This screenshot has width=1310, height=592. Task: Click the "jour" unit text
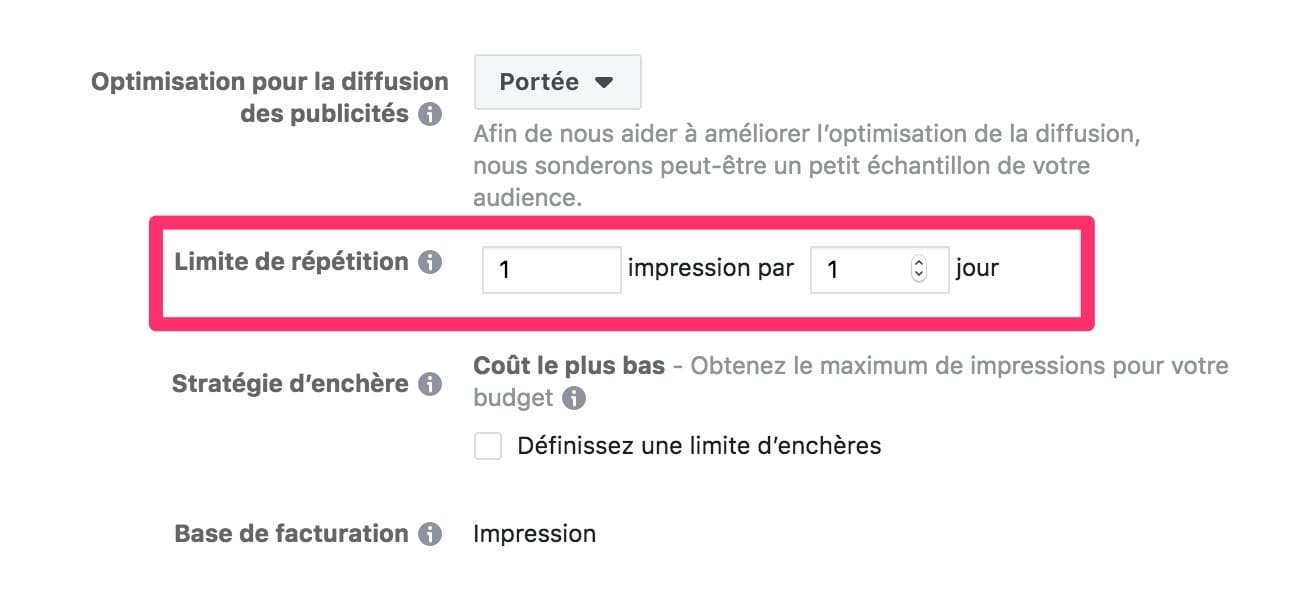[x=977, y=269]
